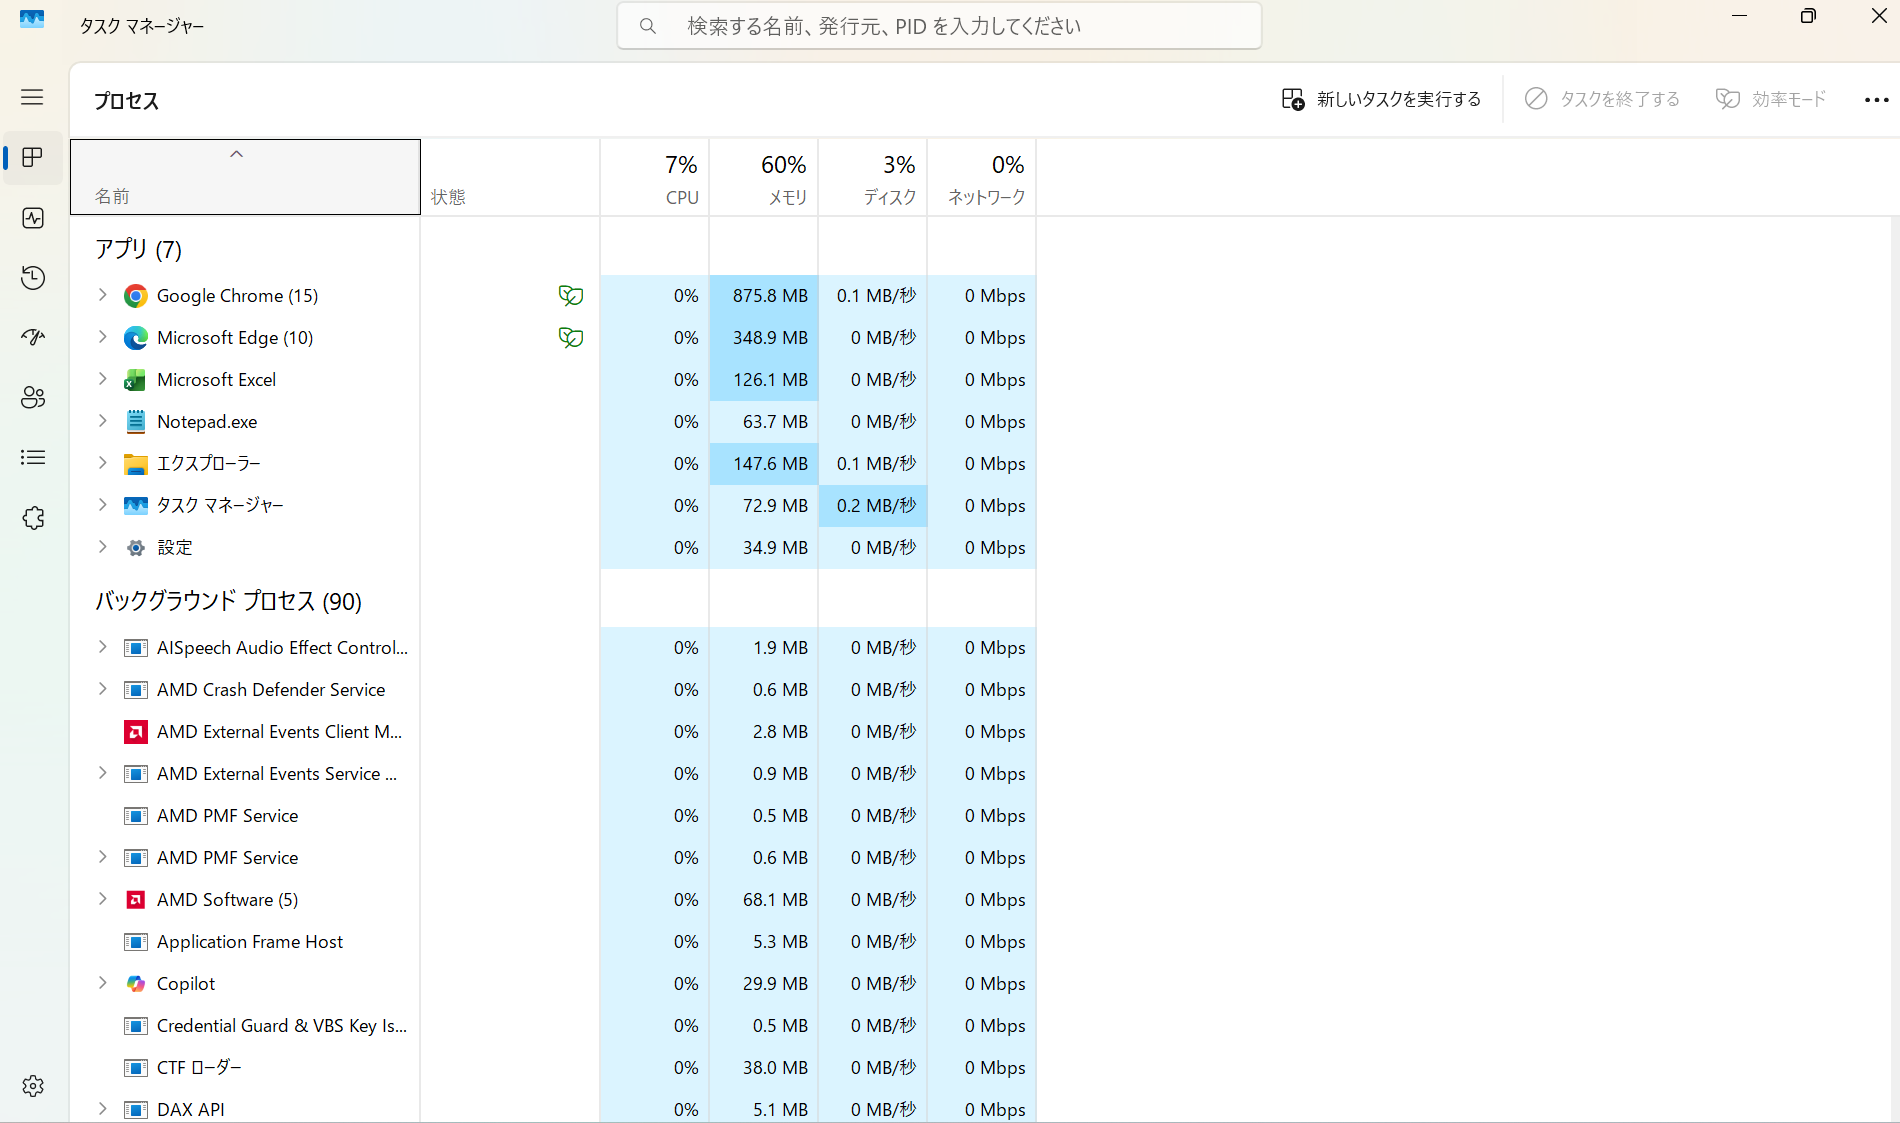Expand the Copilot process entry
The image size is (1900, 1123).
[102, 983]
